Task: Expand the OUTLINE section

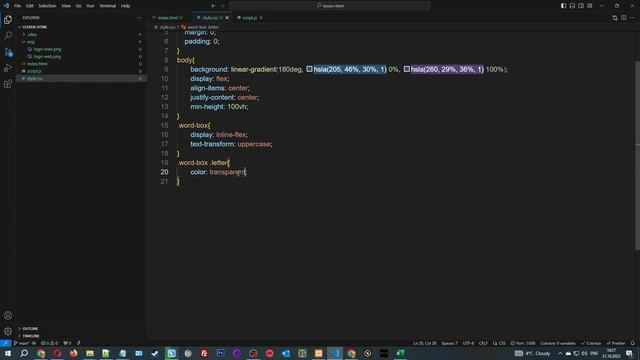Action: point(28,329)
